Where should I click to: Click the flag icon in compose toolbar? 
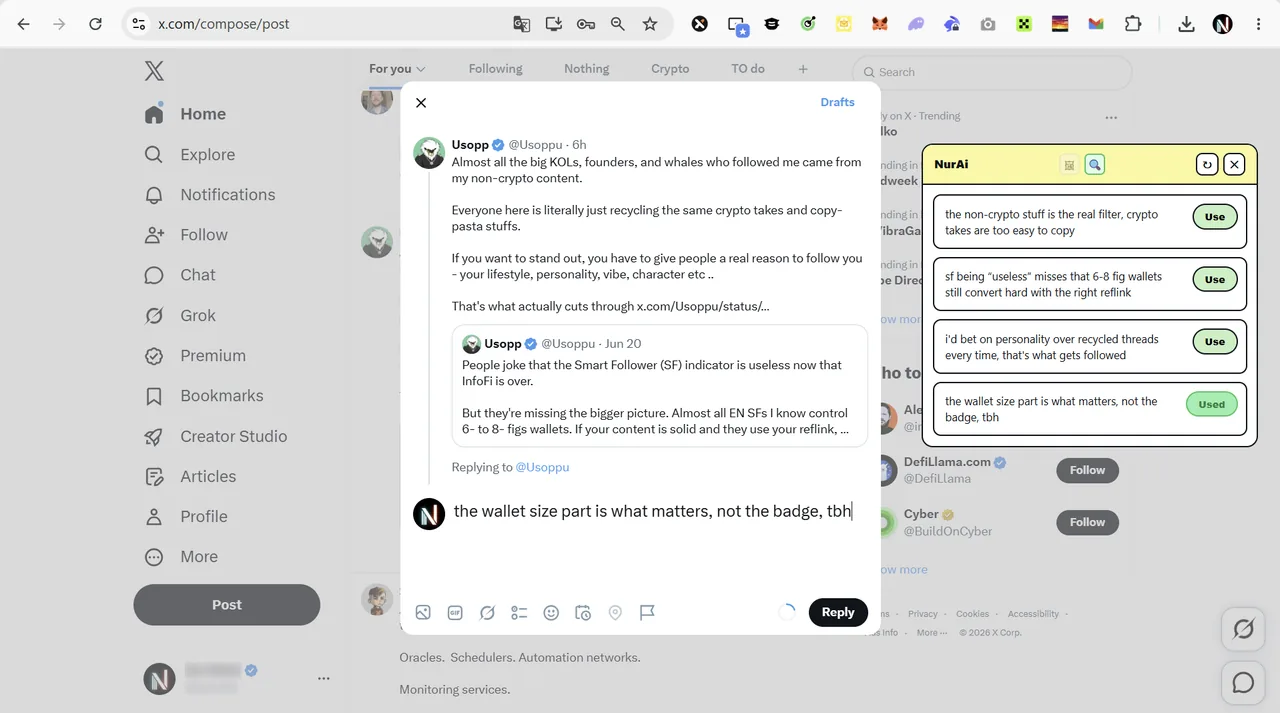647,613
